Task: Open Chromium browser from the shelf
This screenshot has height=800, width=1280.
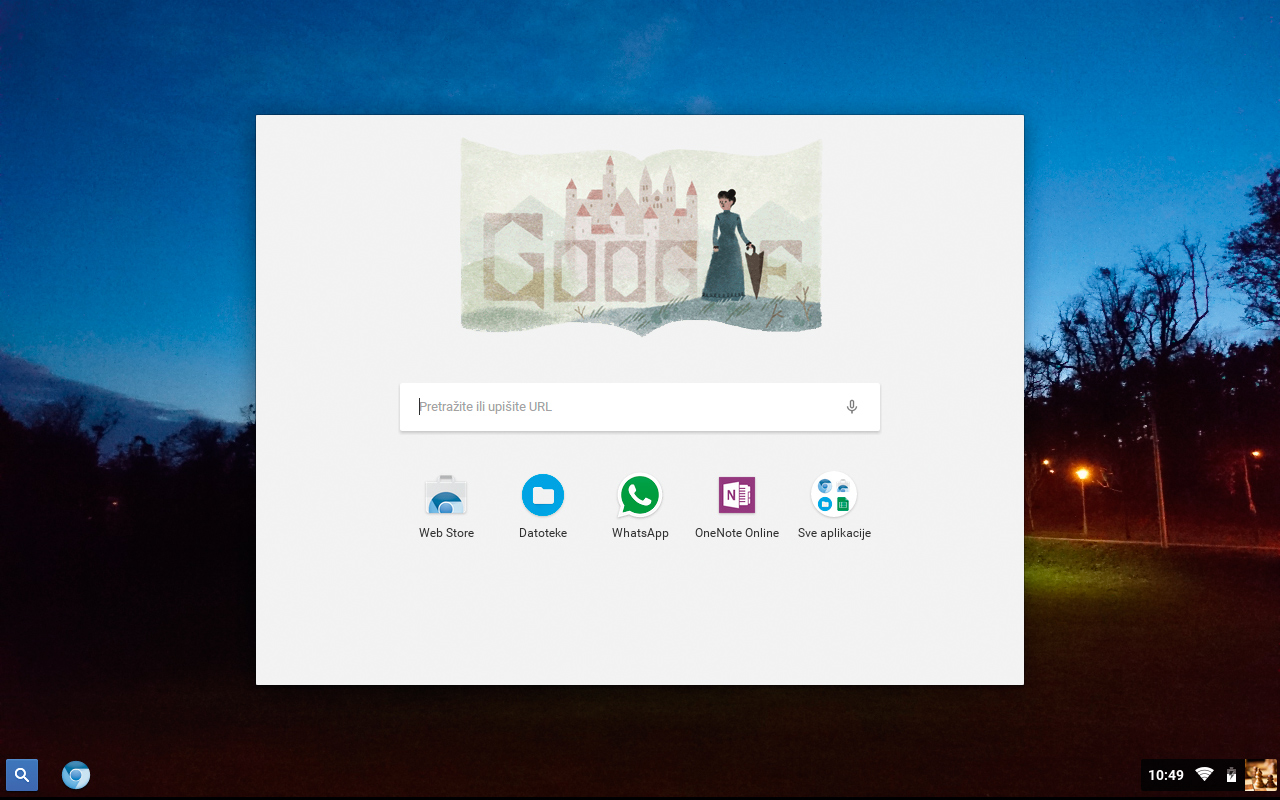Action: coord(75,774)
